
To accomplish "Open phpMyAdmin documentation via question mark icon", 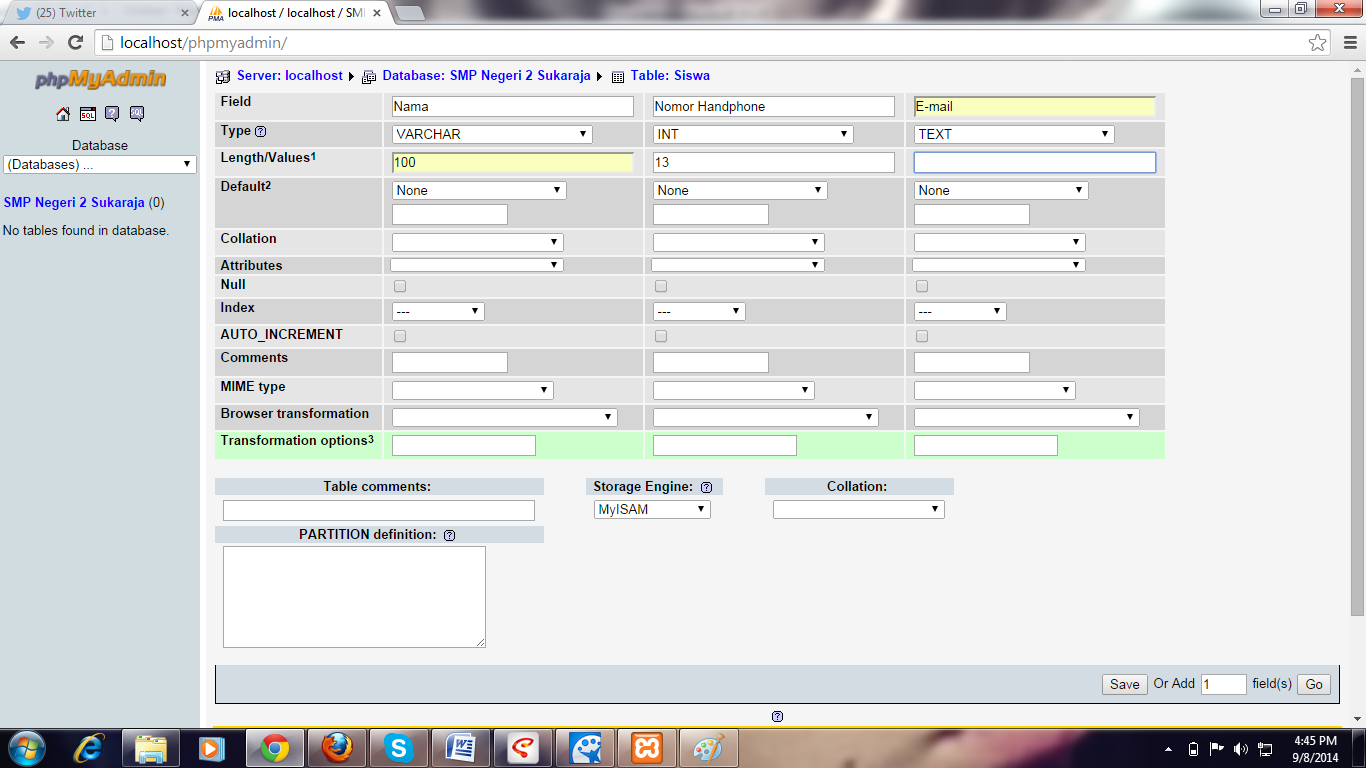I will point(111,114).
